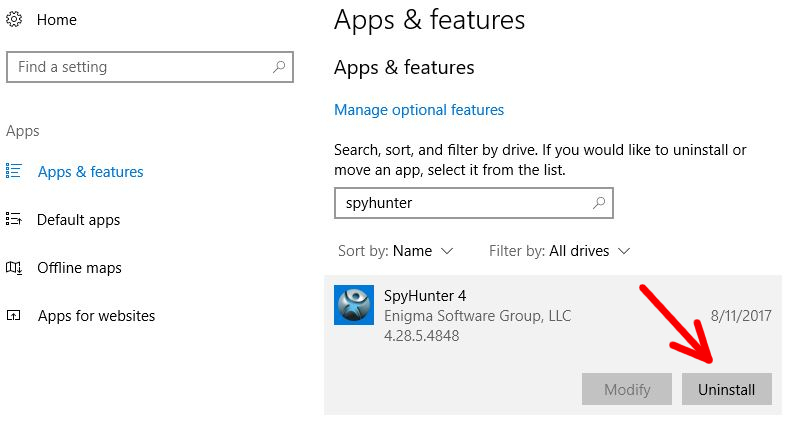Screen dimensions: 799x436
Task: Open Apps for websites section
Action: click(x=96, y=316)
